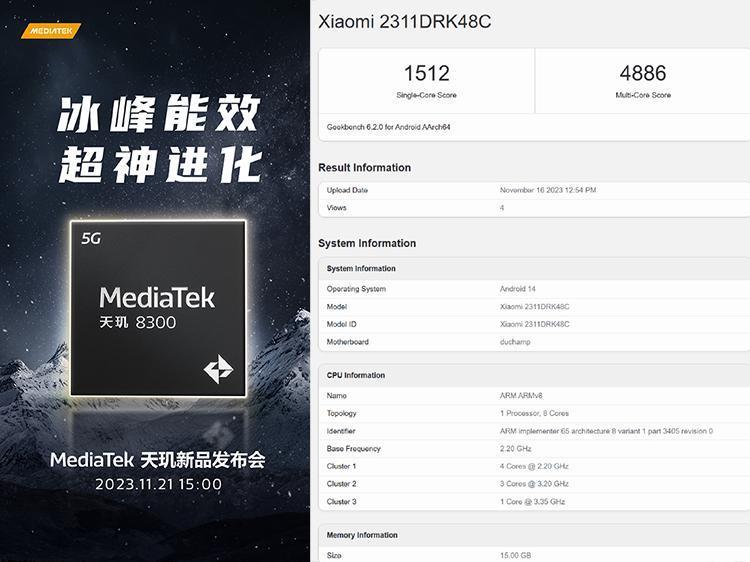Click the Multi-Core Score label
The width and height of the screenshot is (750, 562).
[x=643, y=95]
